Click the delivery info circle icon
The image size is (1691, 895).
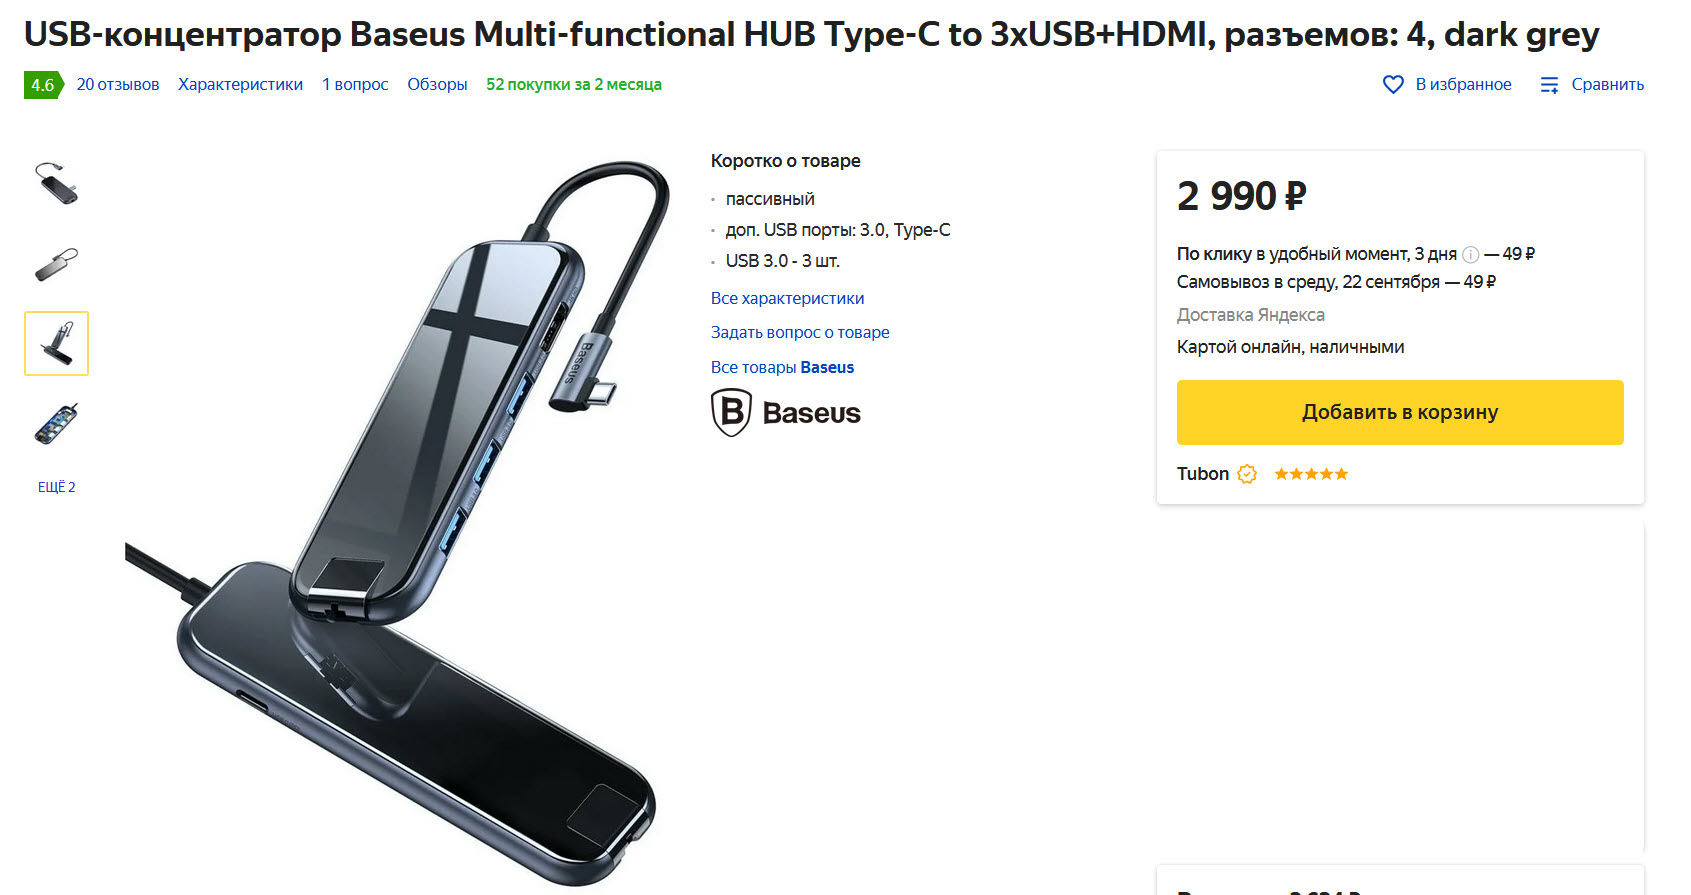pyautogui.click(x=1470, y=255)
